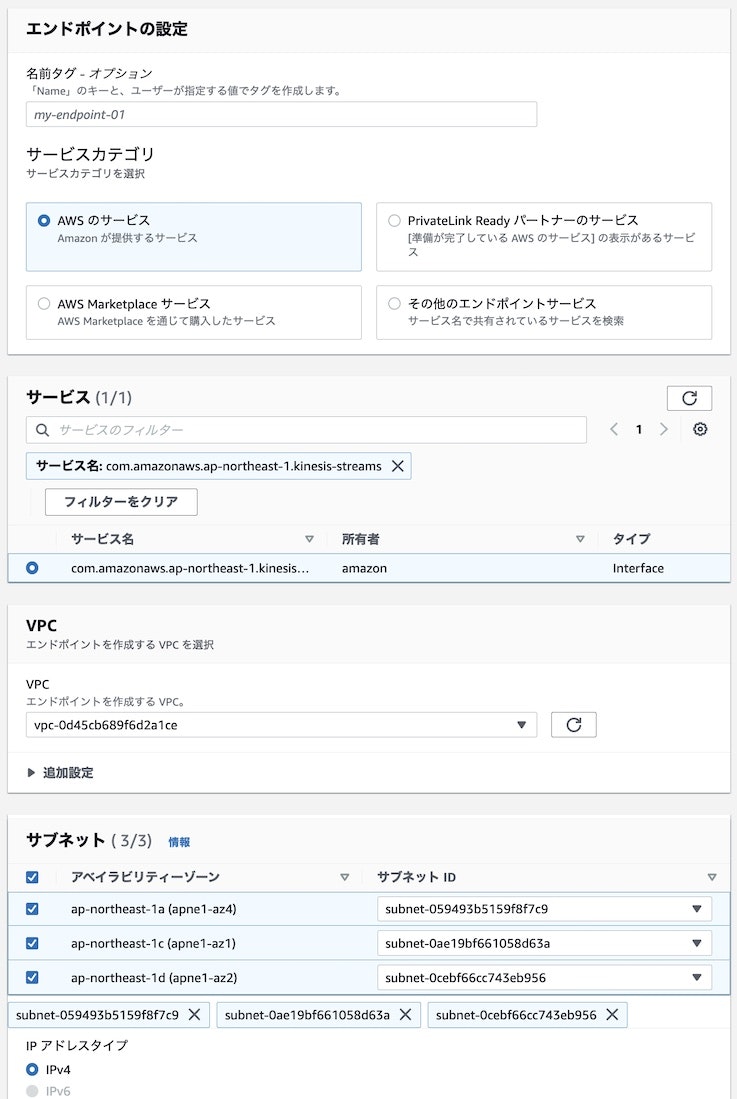This screenshot has height=1099, width=737.
Task: Remove the kinesis-streams service name filter
Action: coord(397,466)
